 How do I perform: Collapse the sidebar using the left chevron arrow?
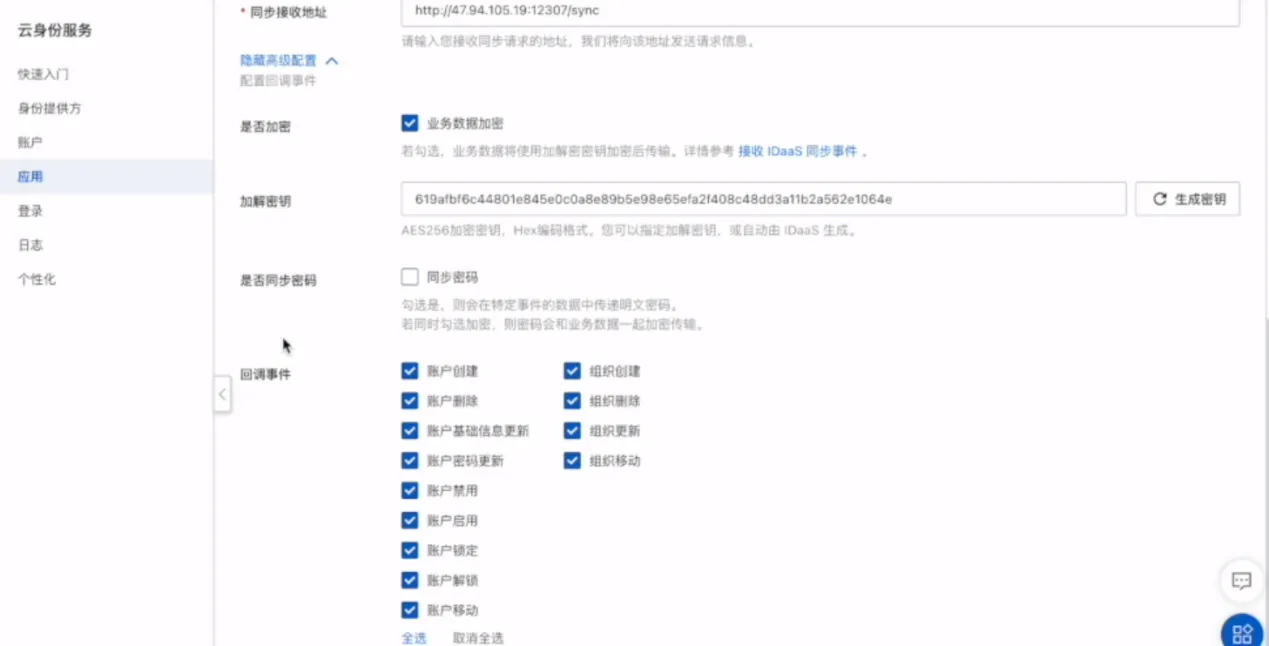click(x=222, y=394)
